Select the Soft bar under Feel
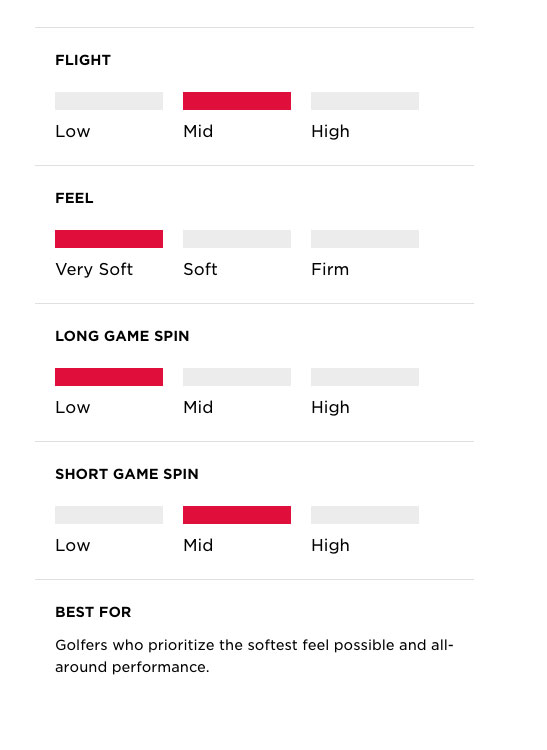This screenshot has width=547, height=750. (x=237, y=239)
